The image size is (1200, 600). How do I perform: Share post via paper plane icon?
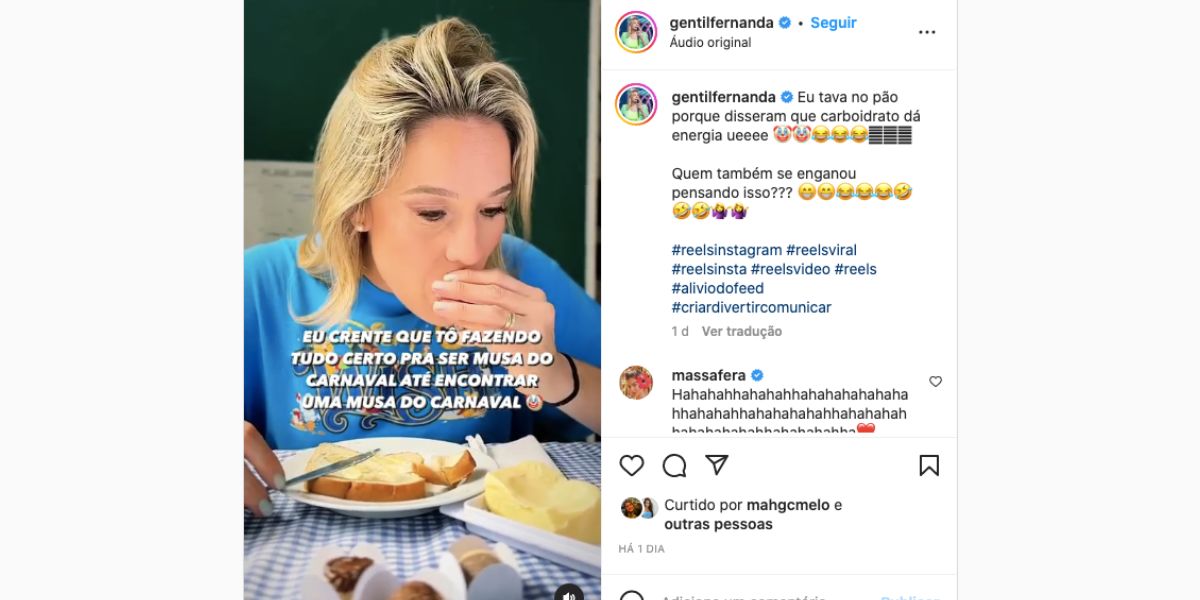716,465
